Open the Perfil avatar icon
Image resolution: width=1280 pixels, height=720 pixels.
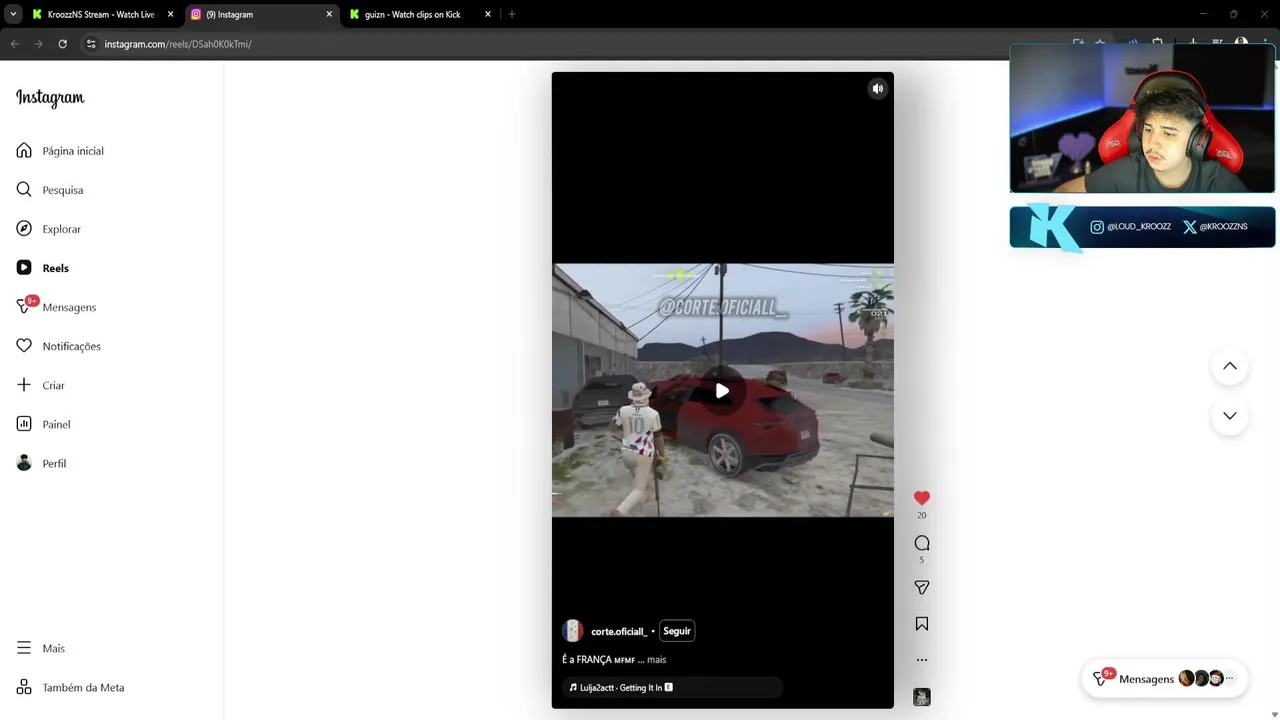24,463
